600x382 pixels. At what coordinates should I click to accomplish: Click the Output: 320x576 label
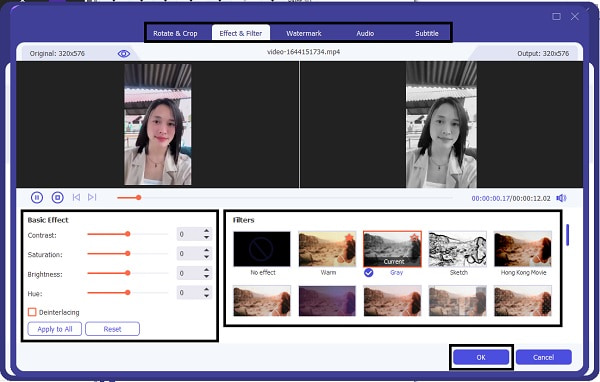tap(543, 54)
